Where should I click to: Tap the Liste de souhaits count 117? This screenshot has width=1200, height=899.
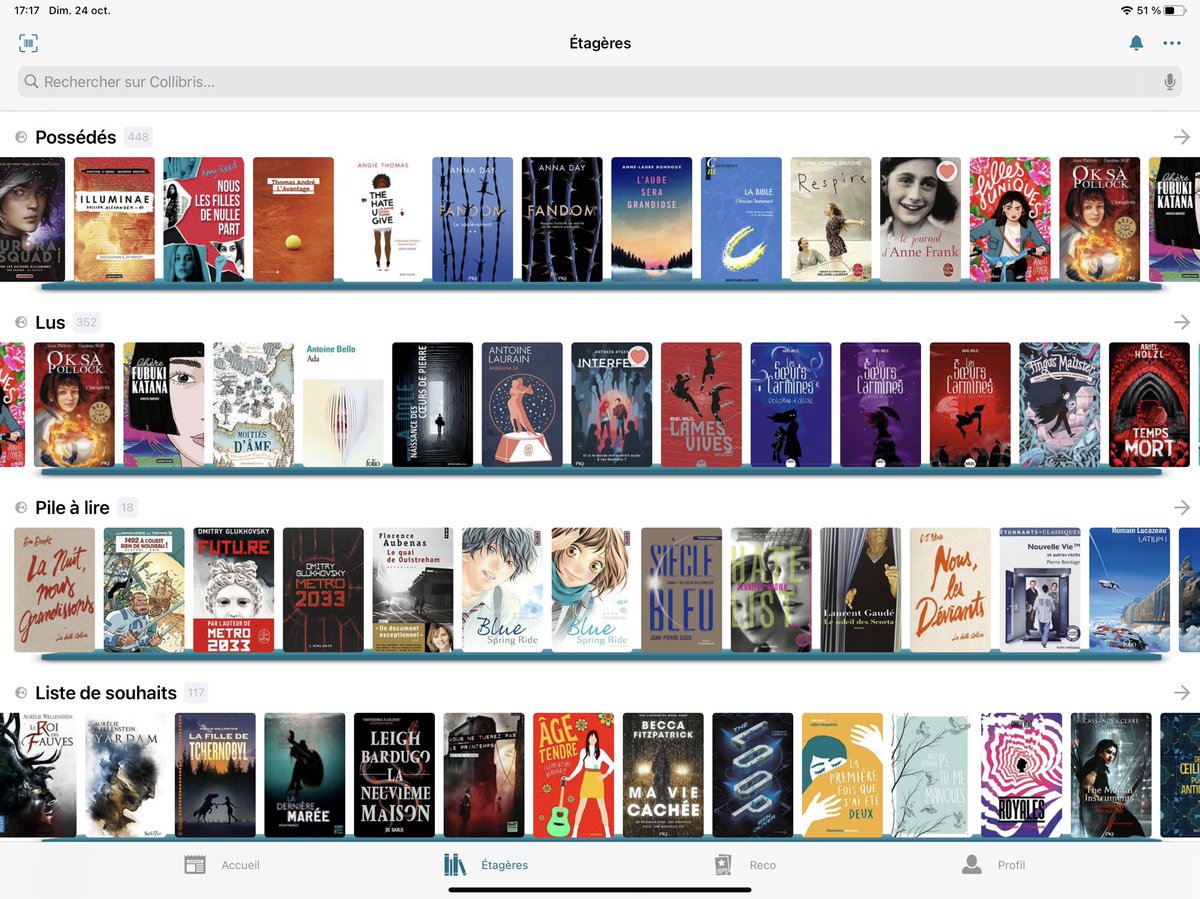[x=195, y=693]
